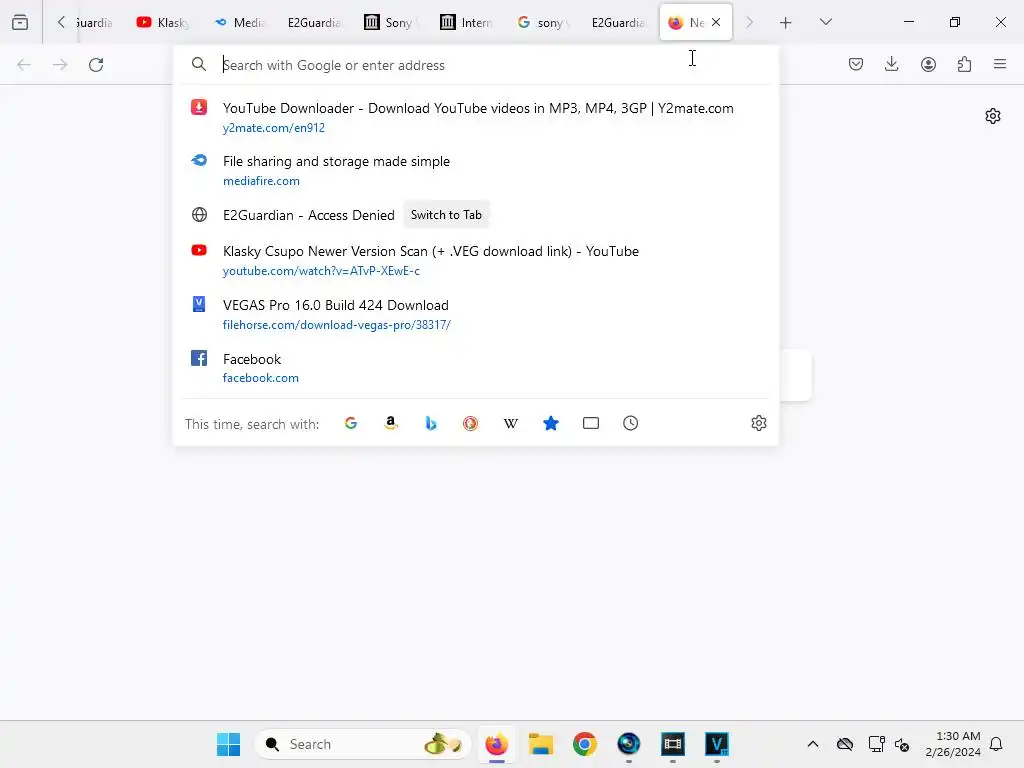1024x768 pixels.
Task: Show hidden system tray icons
Action: (x=812, y=744)
